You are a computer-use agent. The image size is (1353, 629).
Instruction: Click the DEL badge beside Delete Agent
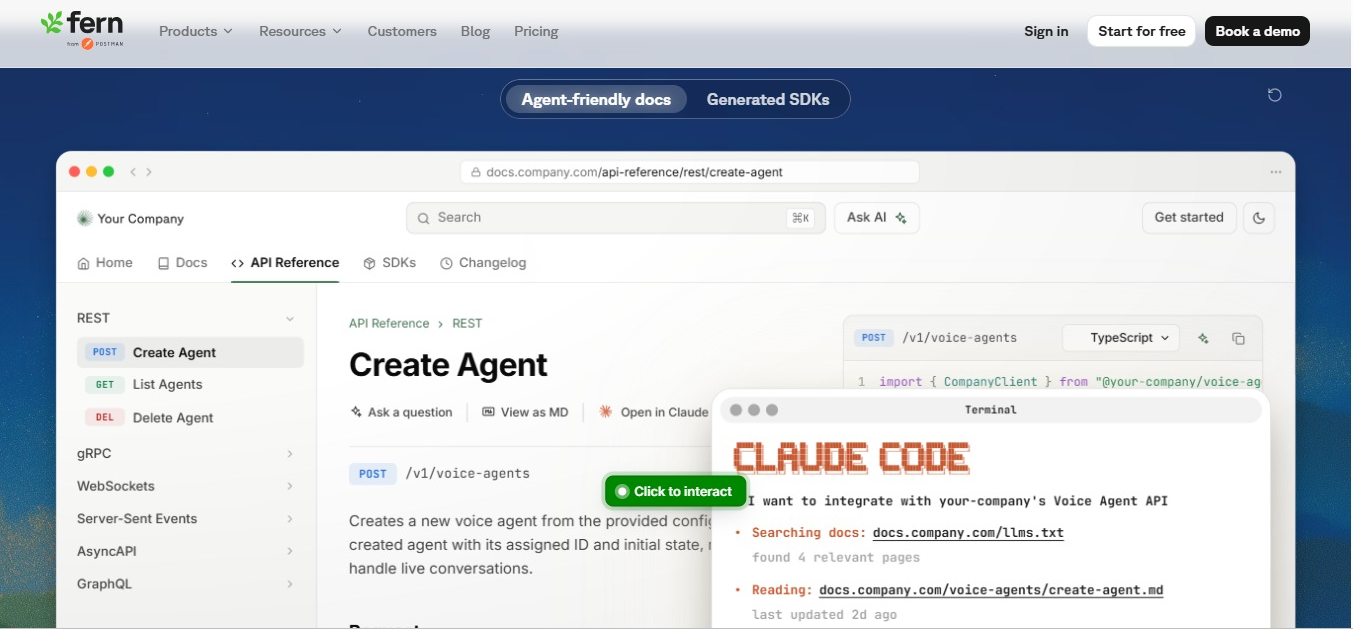tap(105, 417)
